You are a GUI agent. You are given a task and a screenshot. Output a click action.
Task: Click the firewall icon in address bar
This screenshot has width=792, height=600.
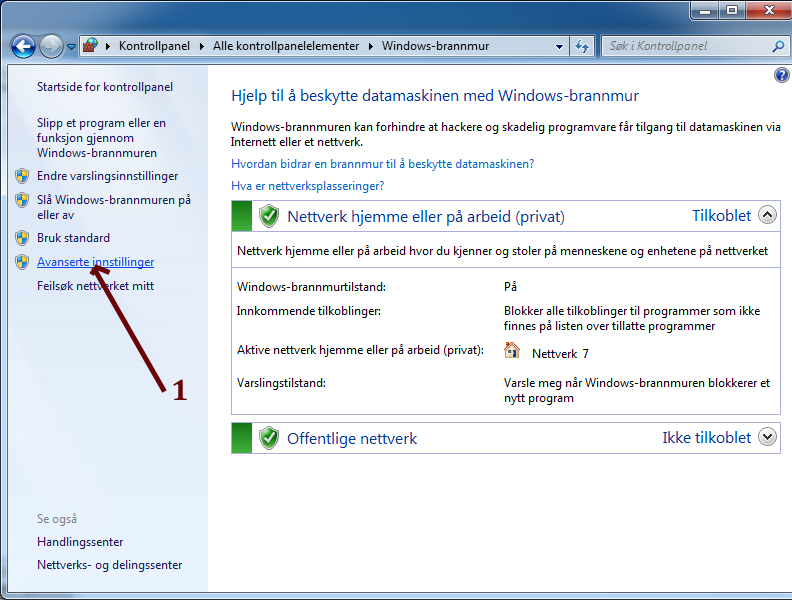coord(90,46)
